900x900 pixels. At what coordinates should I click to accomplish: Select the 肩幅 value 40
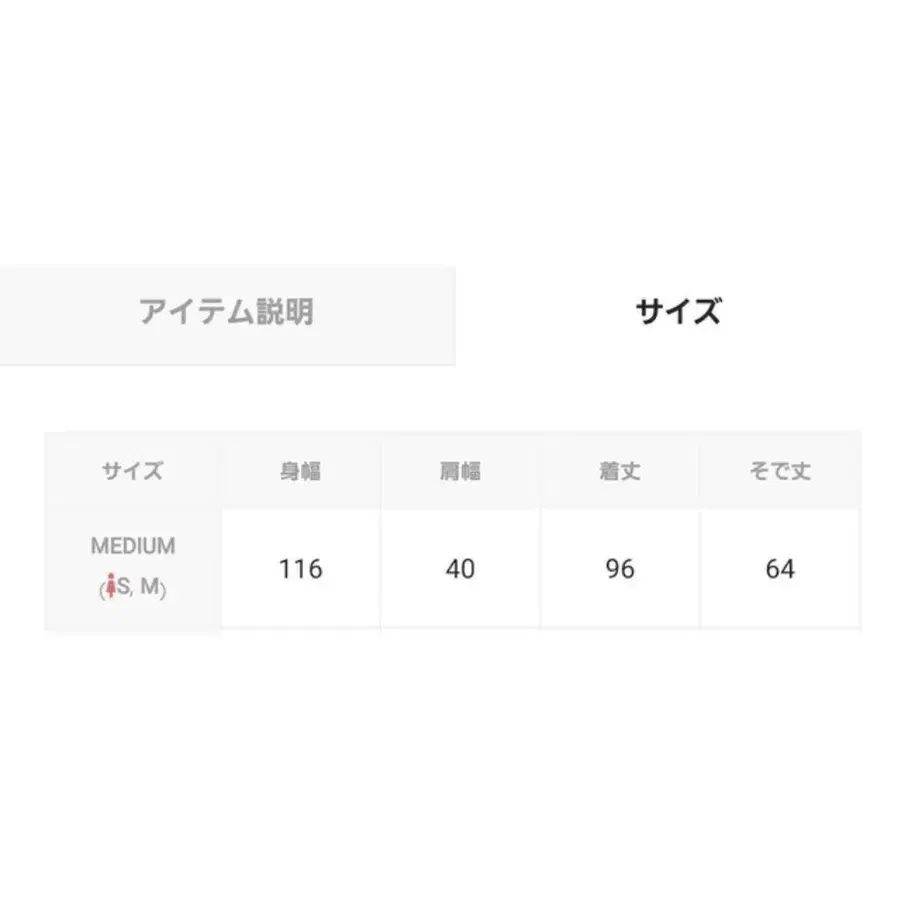click(x=460, y=568)
